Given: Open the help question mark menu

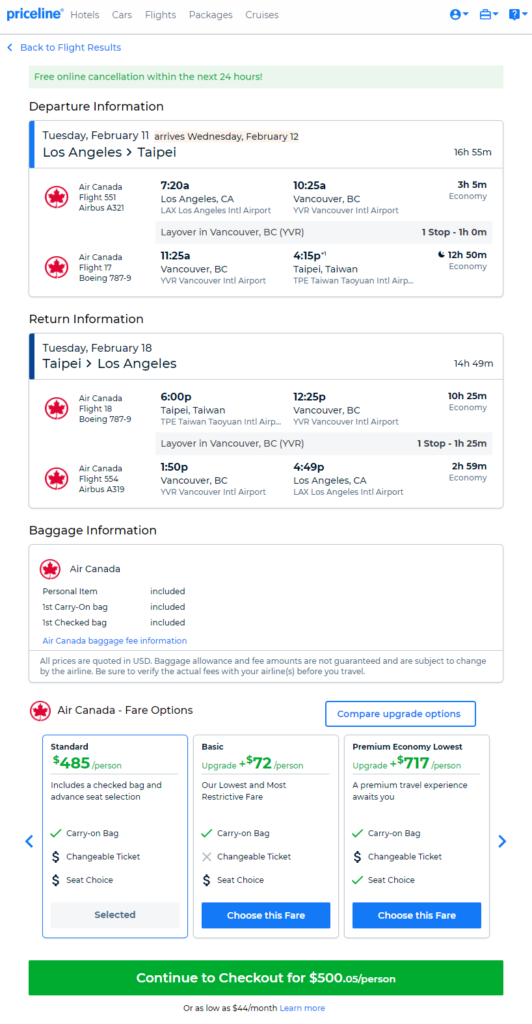Looking at the screenshot, I should tap(518, 14).
